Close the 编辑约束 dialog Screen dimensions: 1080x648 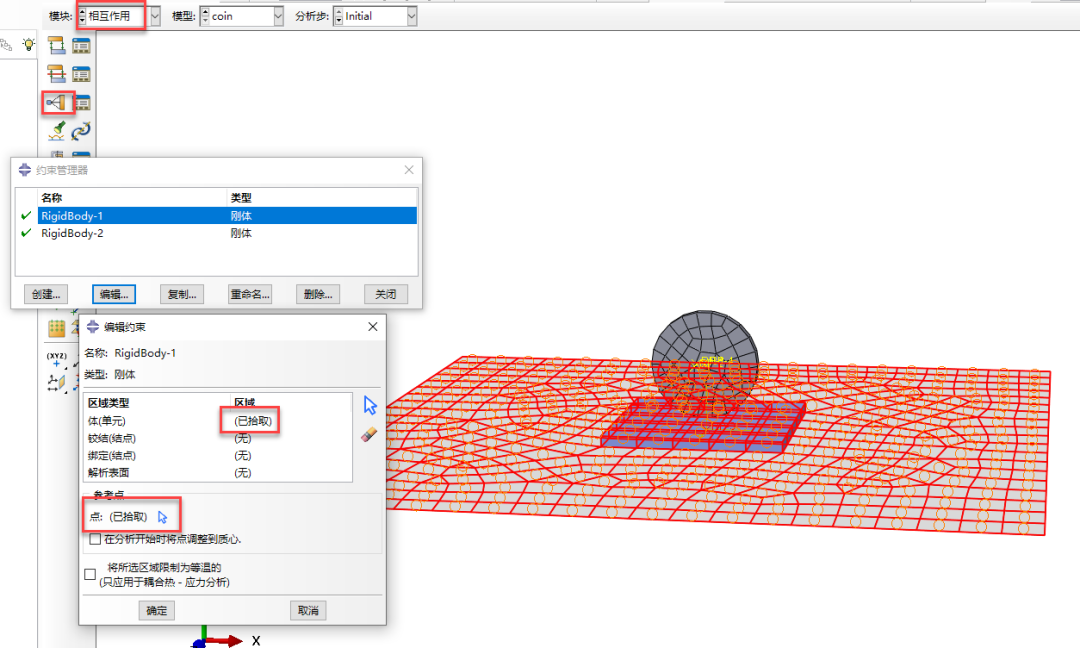pos(373,326)
